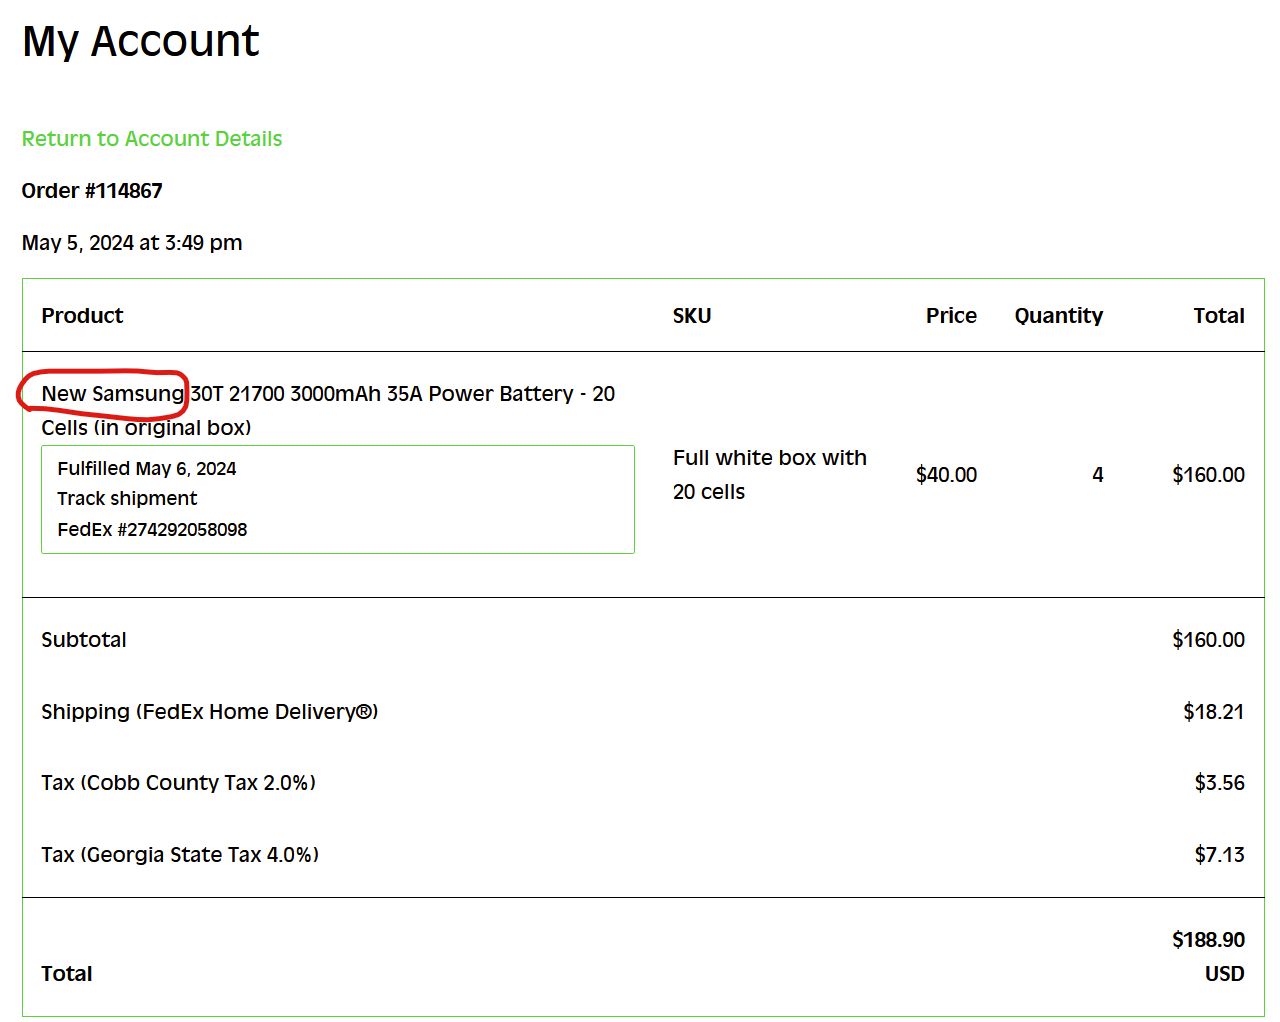
Task: Click the Samsung 30T battery product name
Action: click(x=328, y=410)
